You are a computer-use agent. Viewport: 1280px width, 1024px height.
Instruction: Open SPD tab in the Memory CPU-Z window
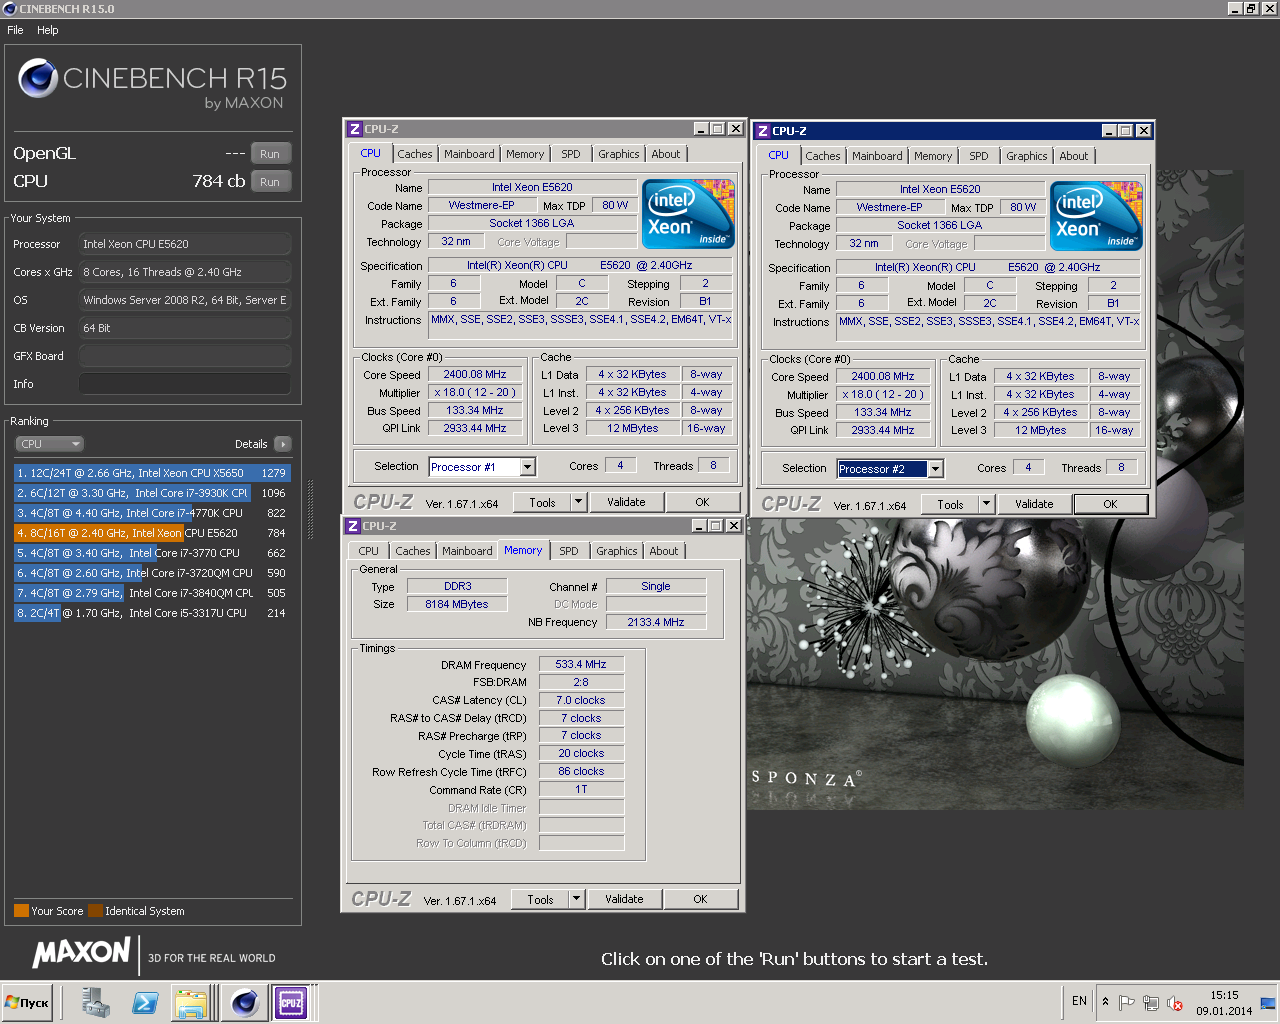coord(568,551)
